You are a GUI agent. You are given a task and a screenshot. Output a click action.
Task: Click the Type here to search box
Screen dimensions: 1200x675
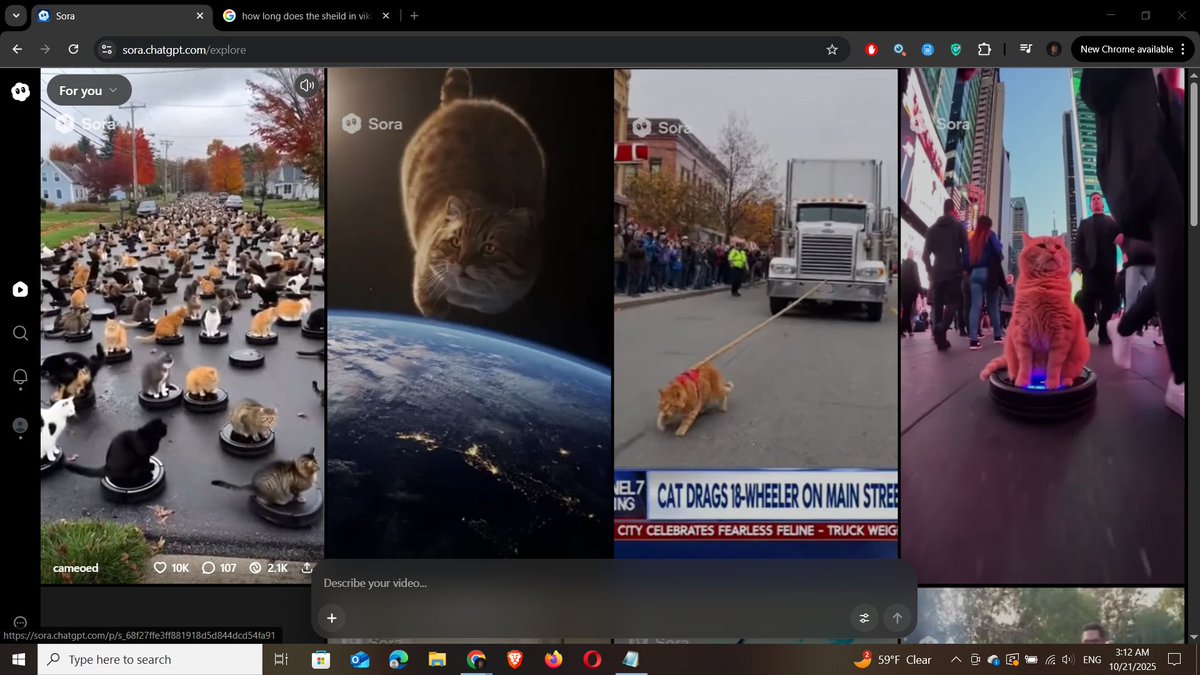pos(150,659)
